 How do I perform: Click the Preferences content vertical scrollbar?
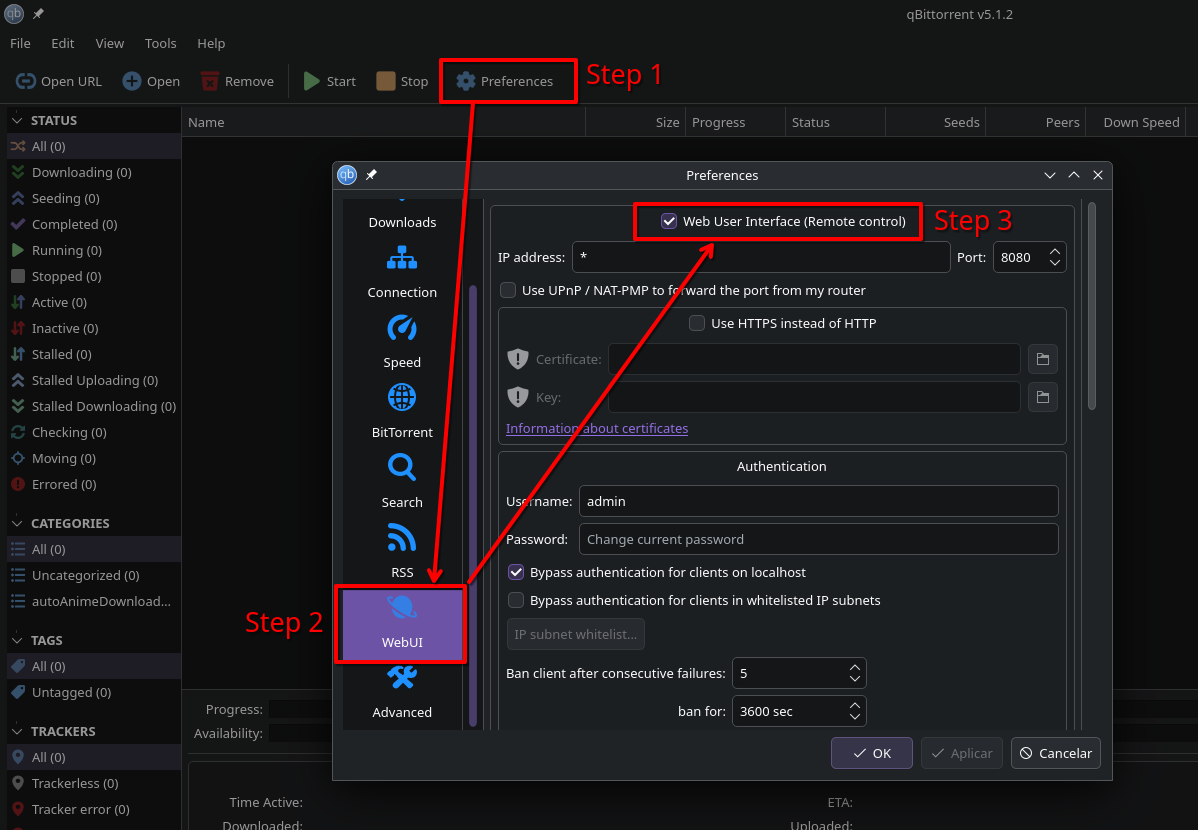pos(1091,306)
